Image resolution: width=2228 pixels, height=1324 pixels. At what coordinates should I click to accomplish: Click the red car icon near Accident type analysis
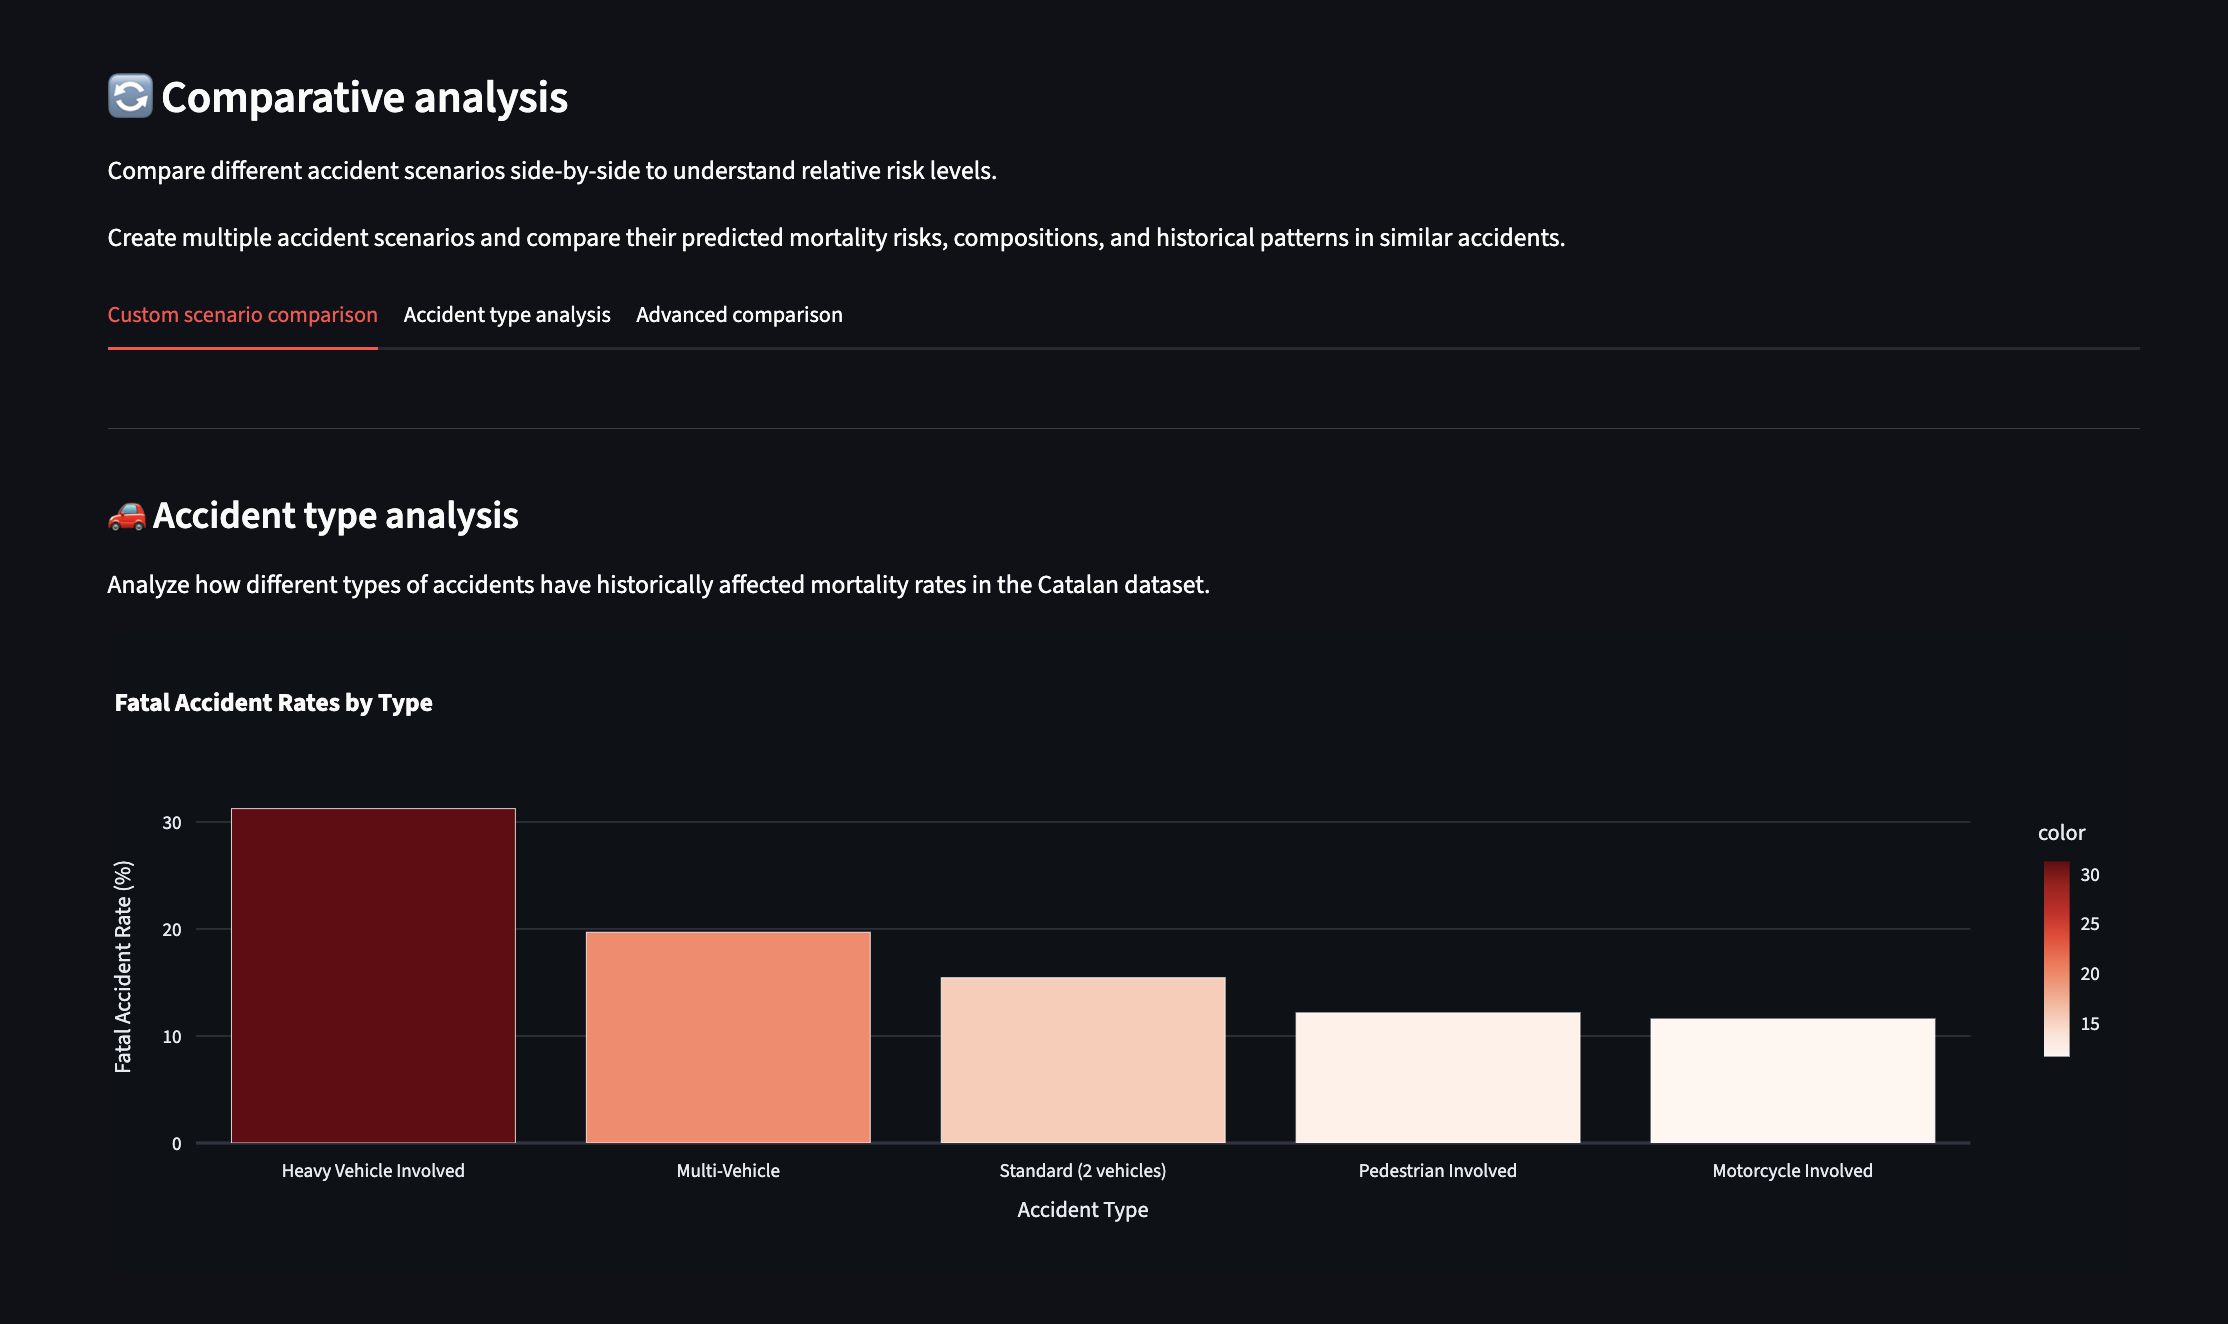126,516
